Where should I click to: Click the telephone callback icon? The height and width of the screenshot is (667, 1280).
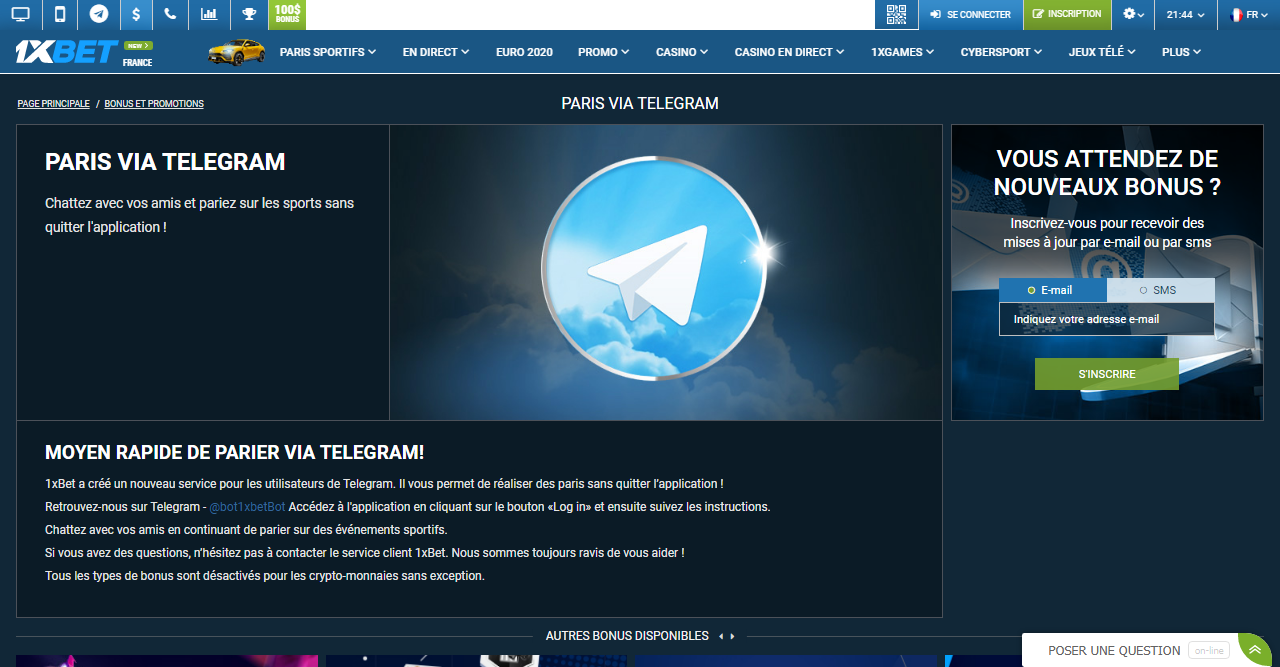tap(171, 14)
